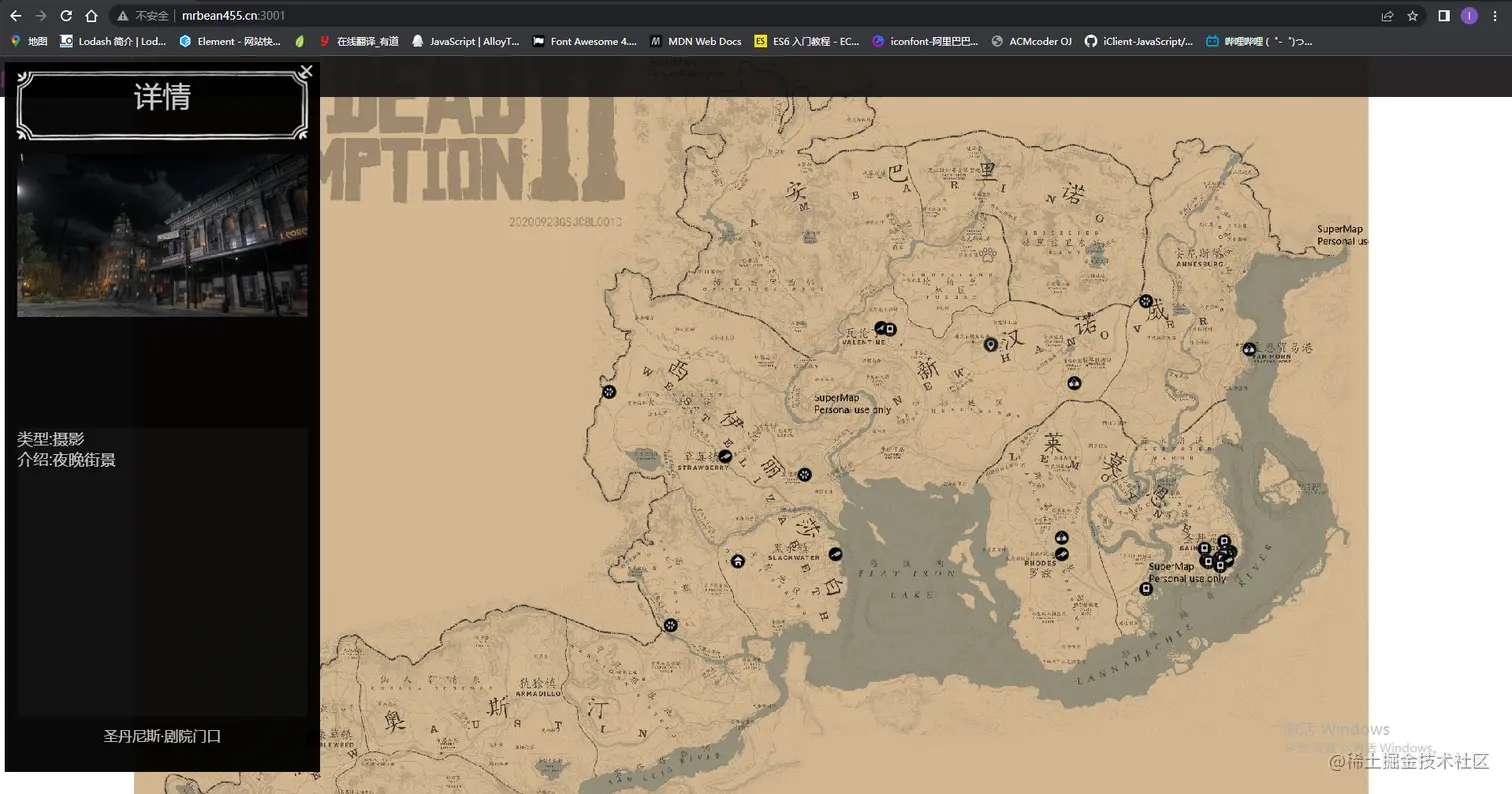Open the green leaf icon bookmark
The width and height of the screenshot is (1512, 794).
[300, 41]
